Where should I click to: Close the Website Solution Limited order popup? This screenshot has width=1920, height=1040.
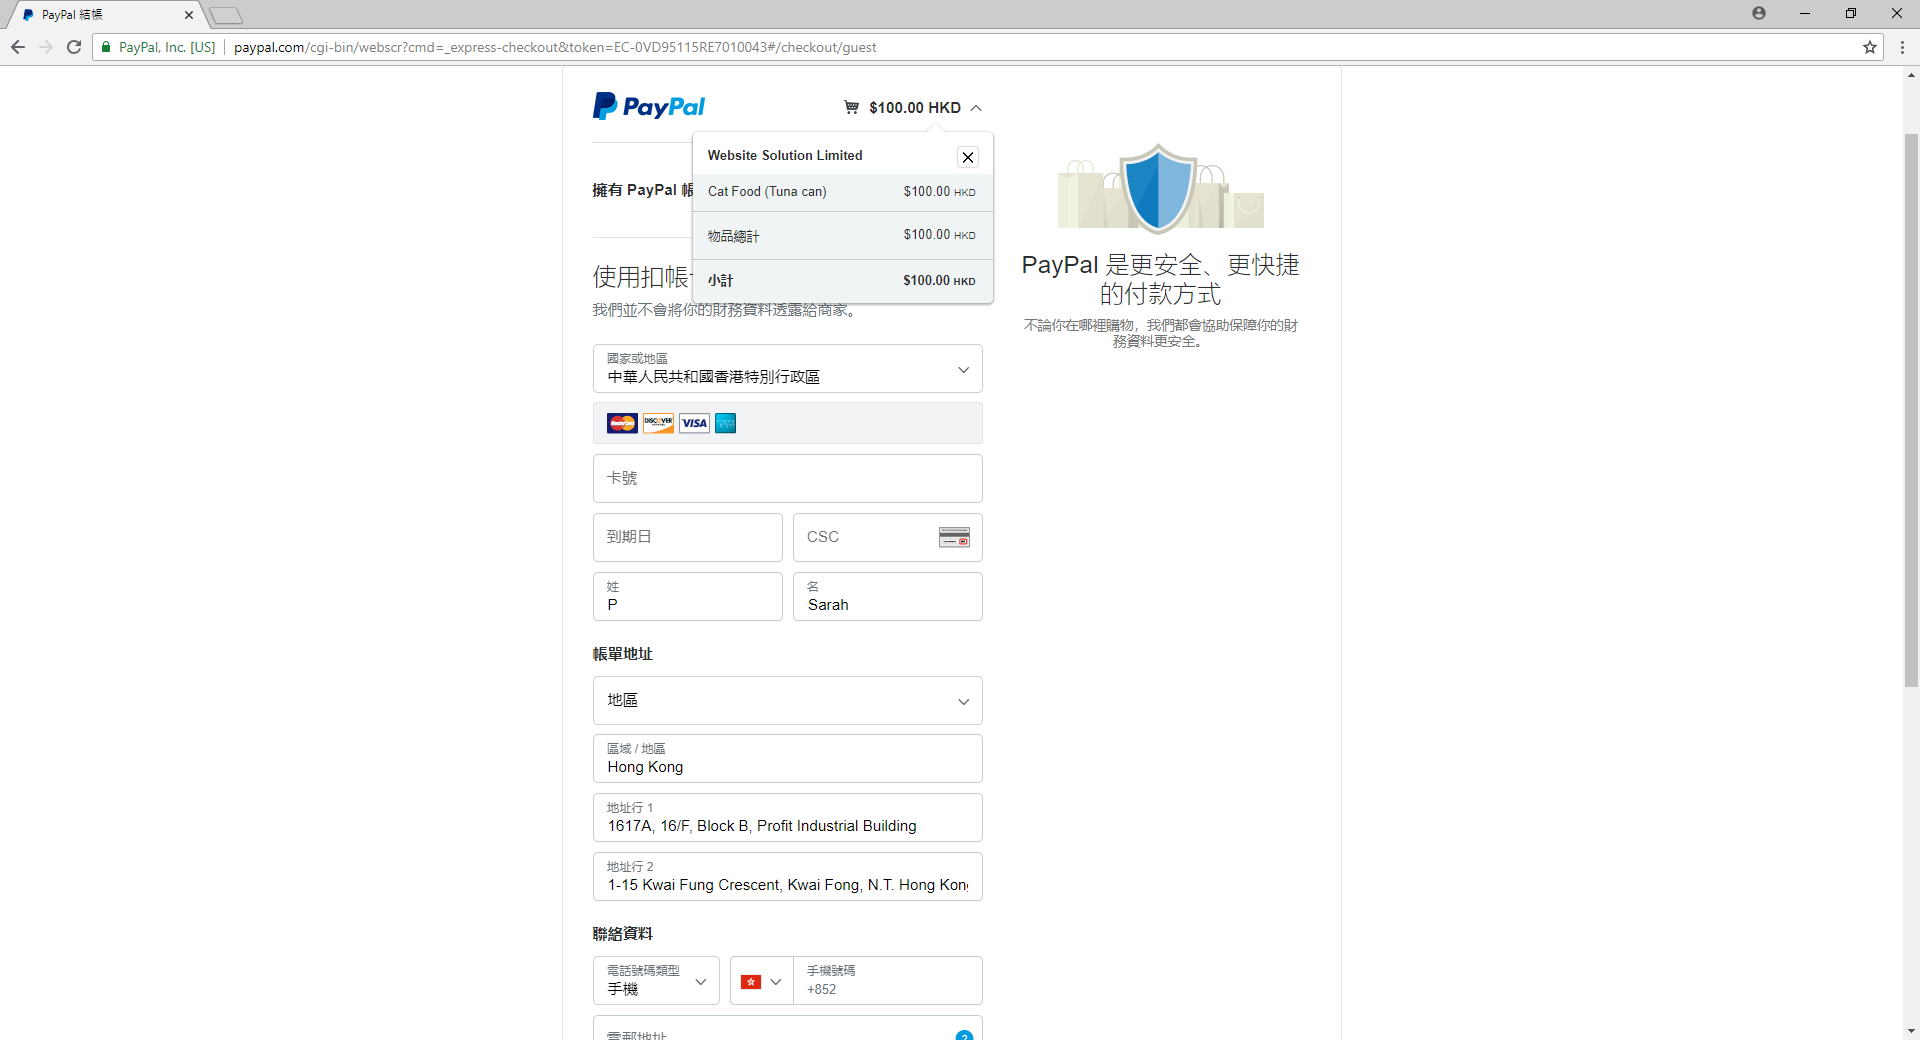click(x=967, y=157)
